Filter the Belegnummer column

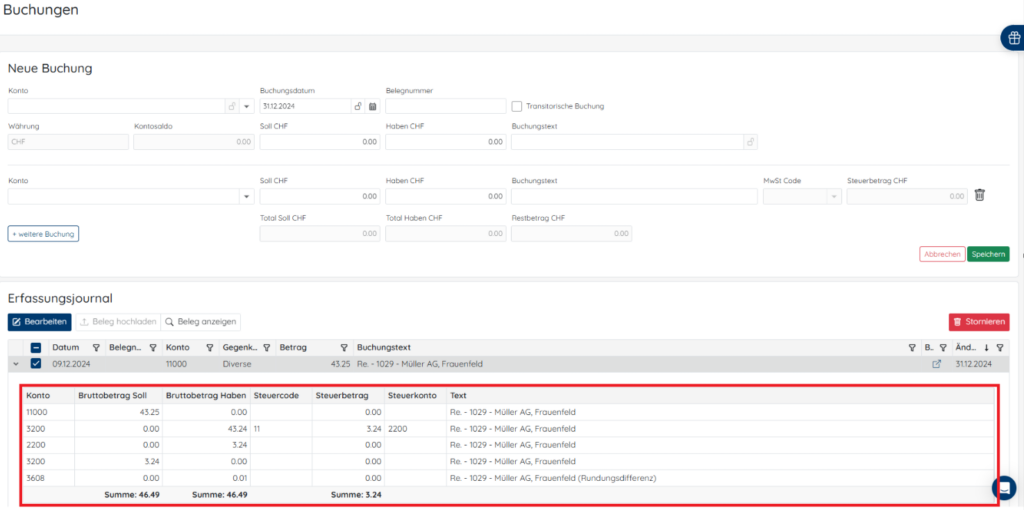153,347
